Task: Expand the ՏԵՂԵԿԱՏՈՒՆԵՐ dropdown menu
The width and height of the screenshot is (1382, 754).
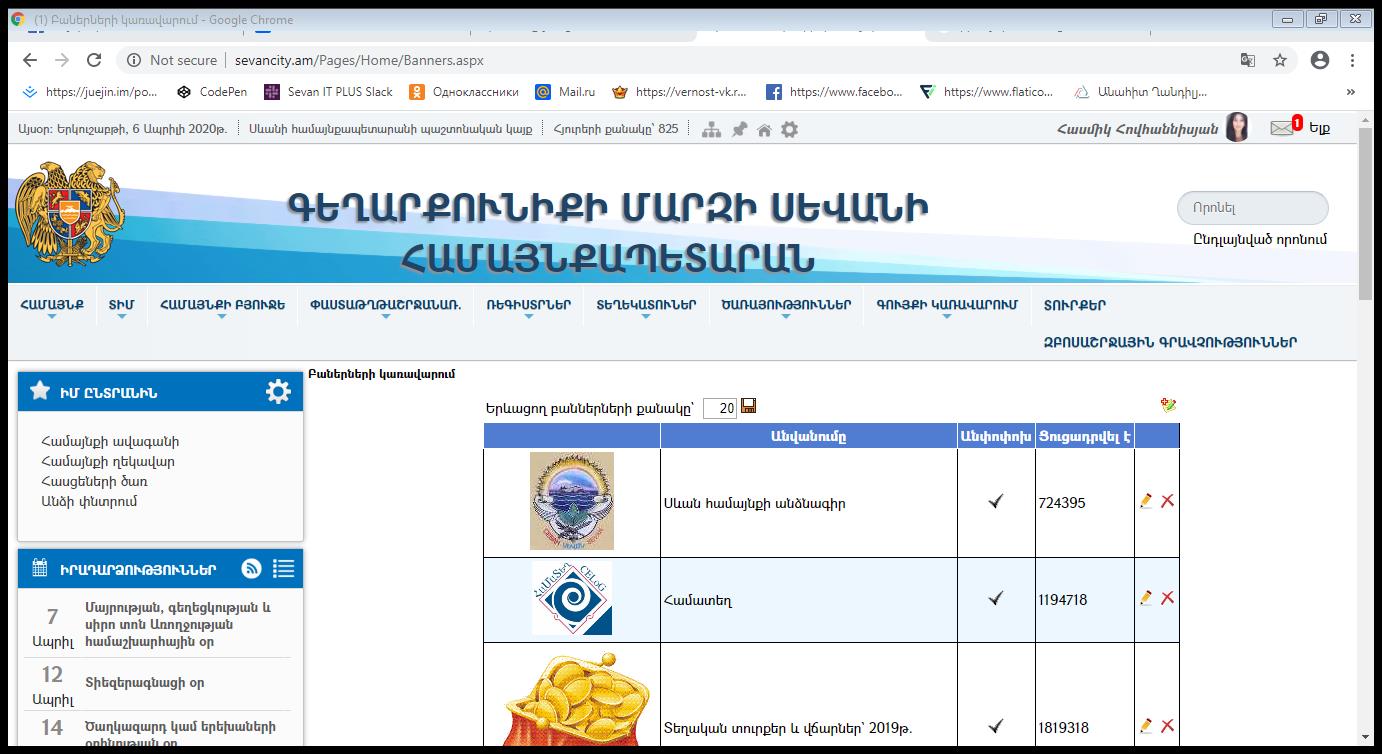Action: (646, 305)
